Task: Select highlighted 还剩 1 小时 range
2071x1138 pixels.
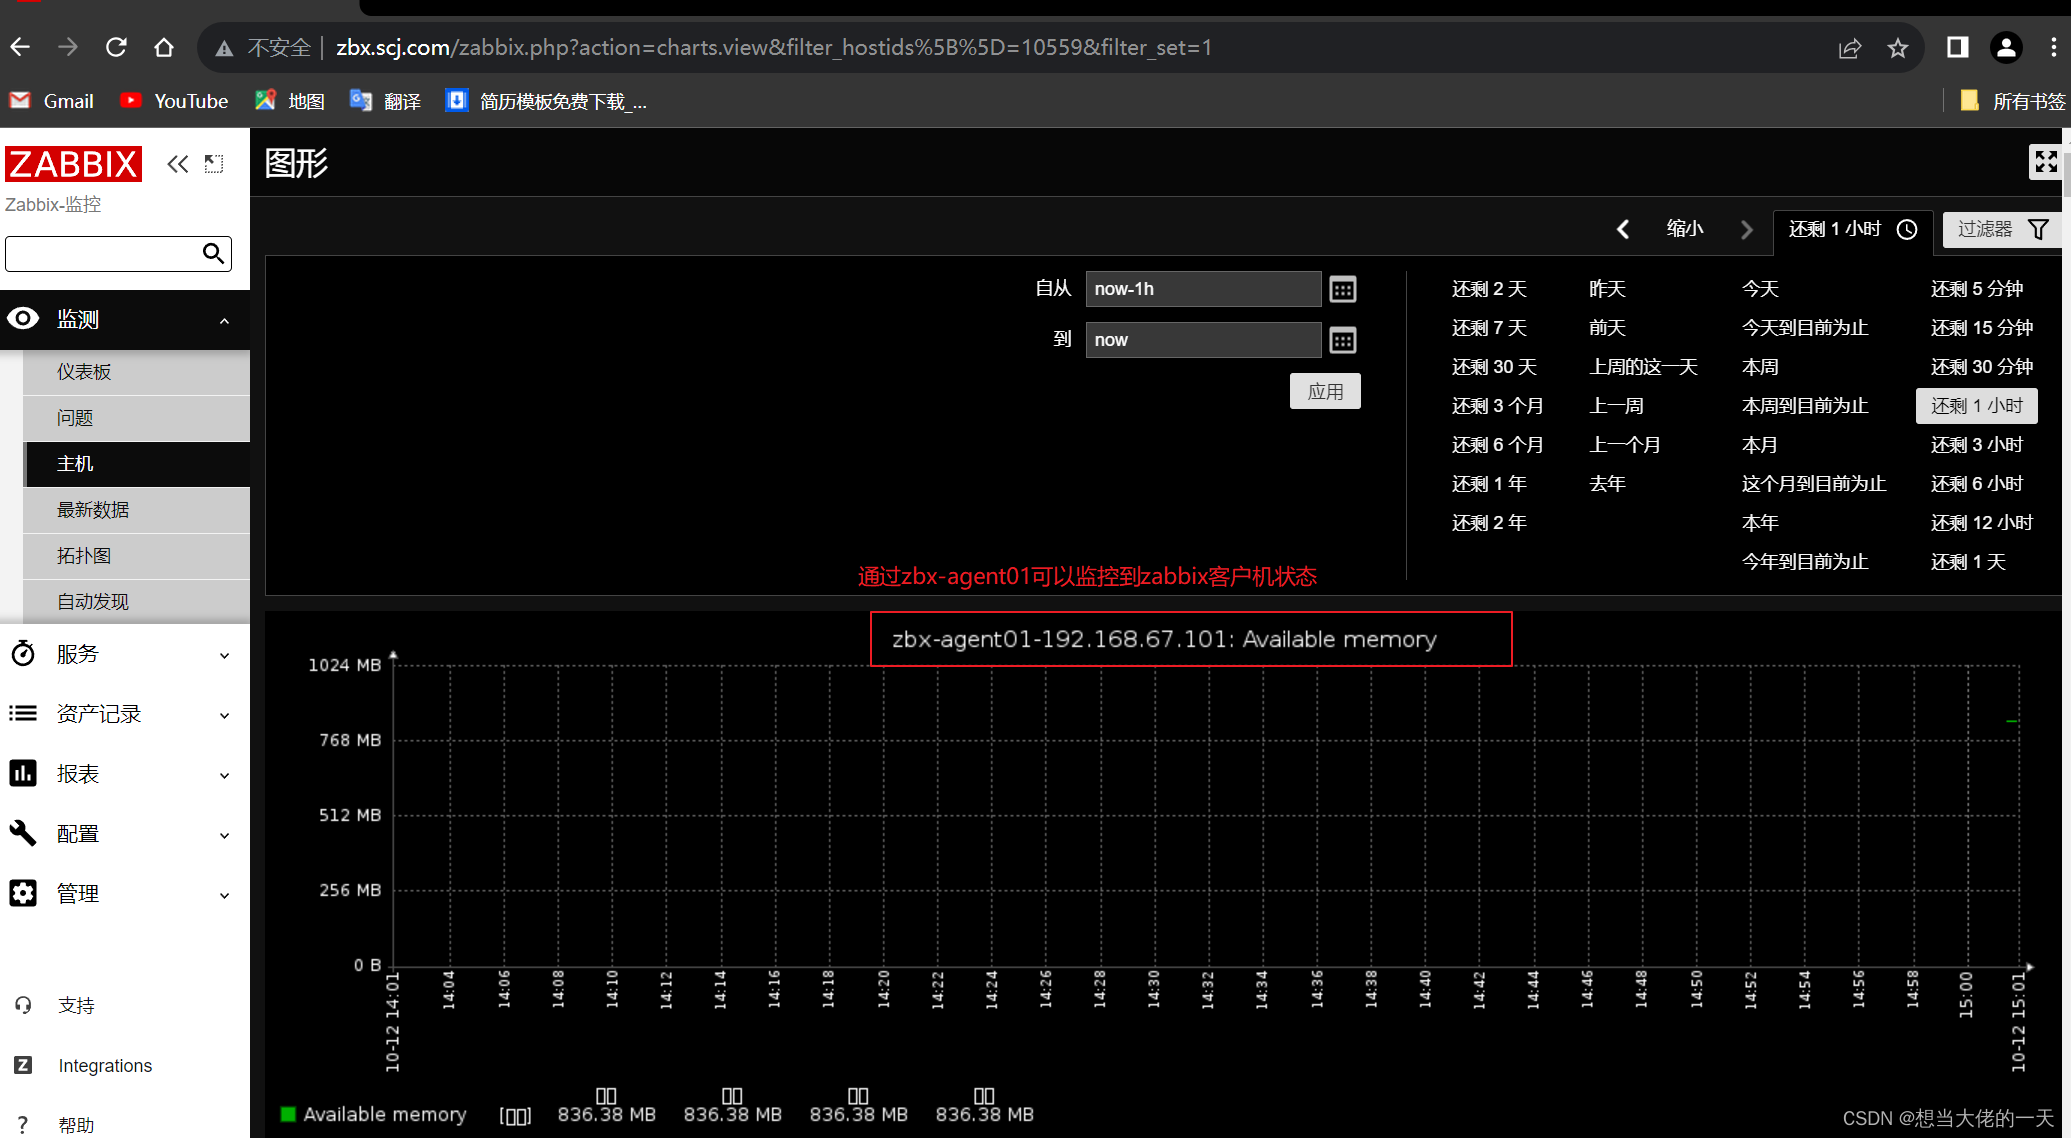Action: 1977,406
